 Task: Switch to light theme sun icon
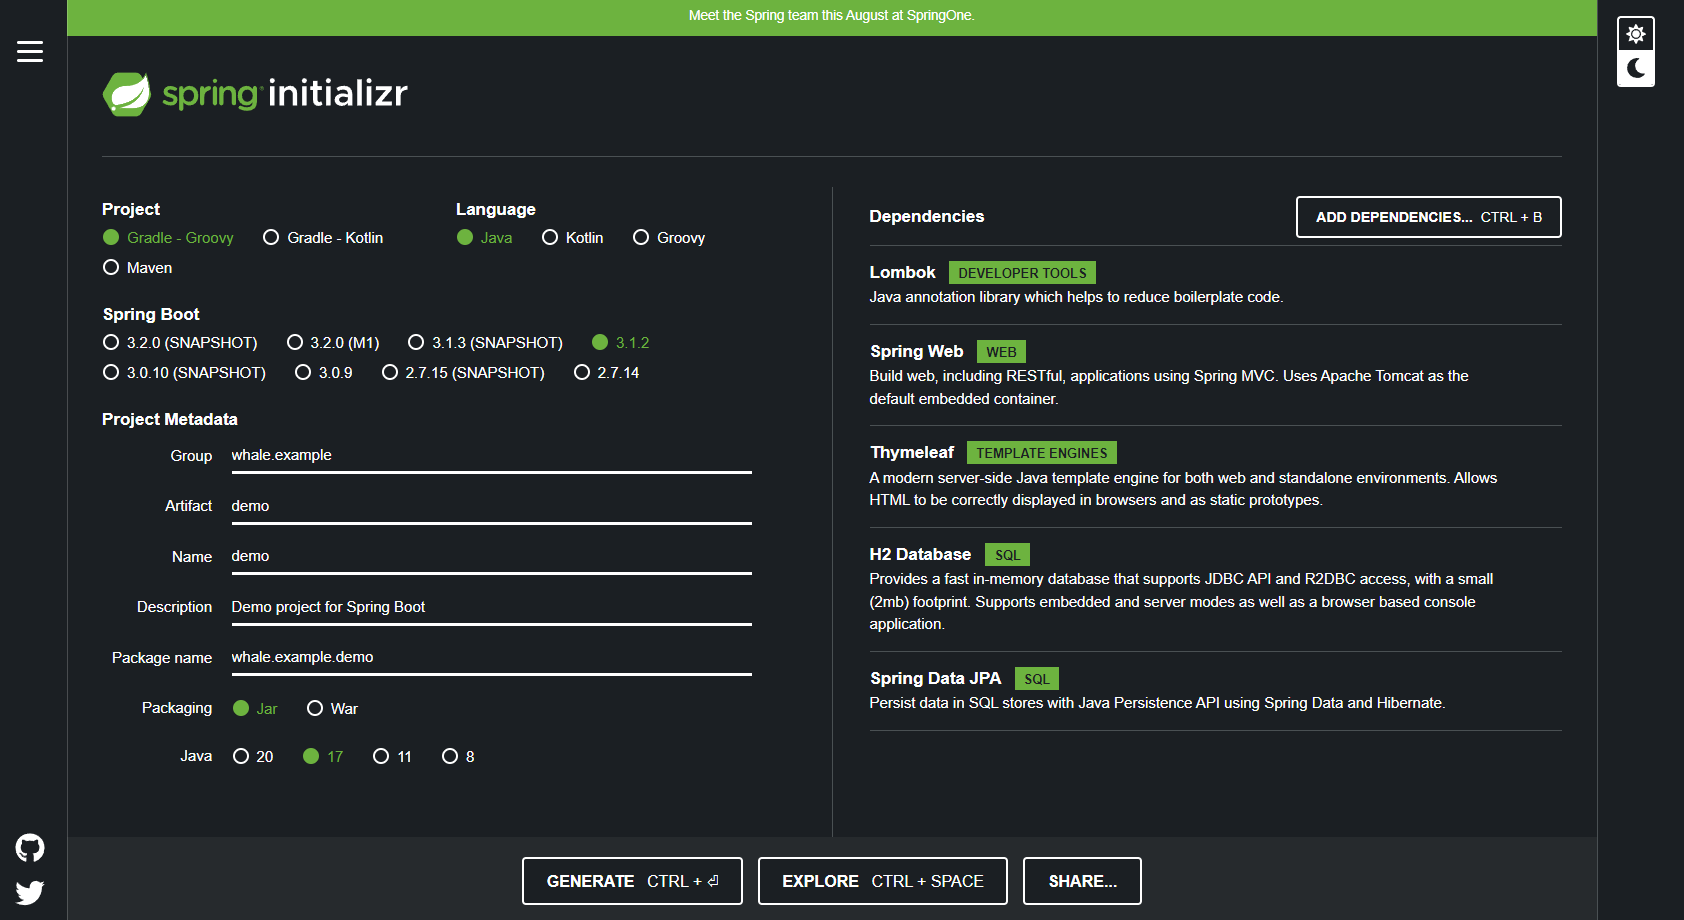1636,34
